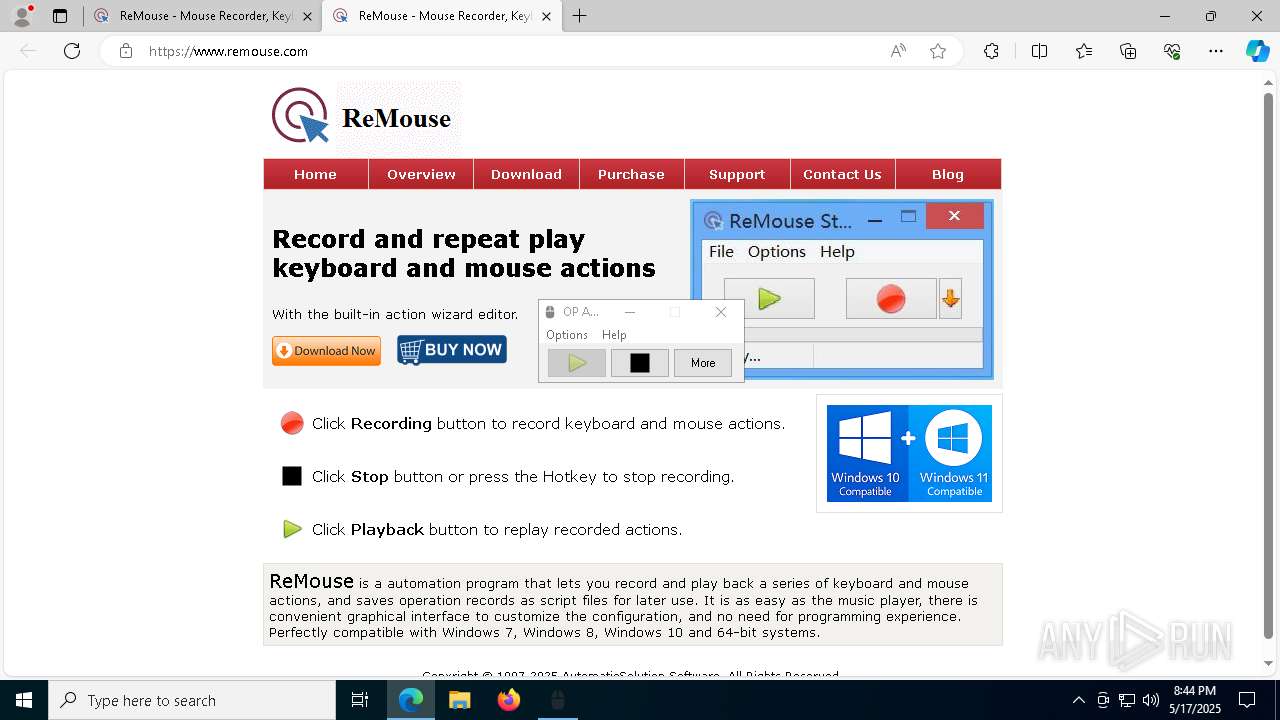Screen dimensions: 1280x720
Task: Click the browser back arrow
Action: pos(28,51)
